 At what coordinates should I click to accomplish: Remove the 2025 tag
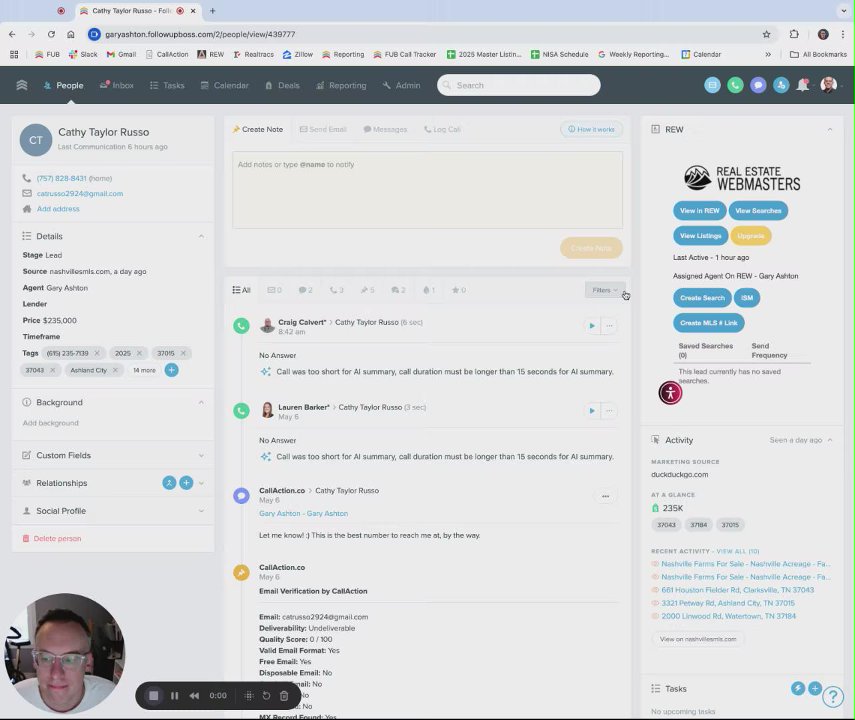[140, 353]
